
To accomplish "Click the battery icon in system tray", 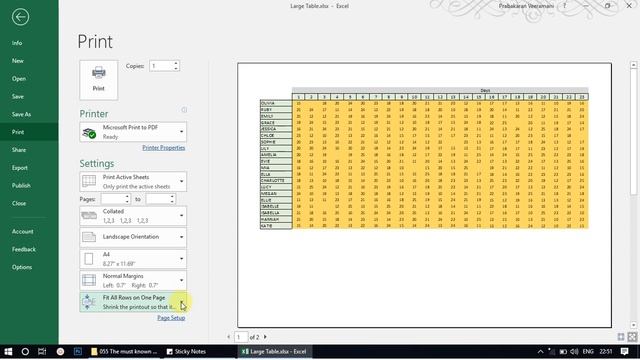I will click(x=563, y=352).
